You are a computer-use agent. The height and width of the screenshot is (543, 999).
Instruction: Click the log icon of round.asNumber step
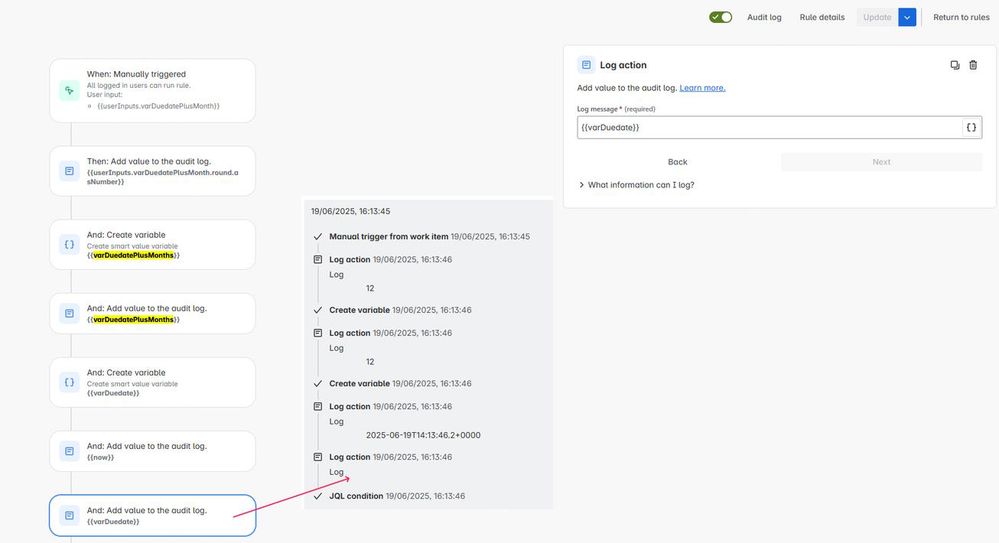pyautogui.click(x=69, y=171)
